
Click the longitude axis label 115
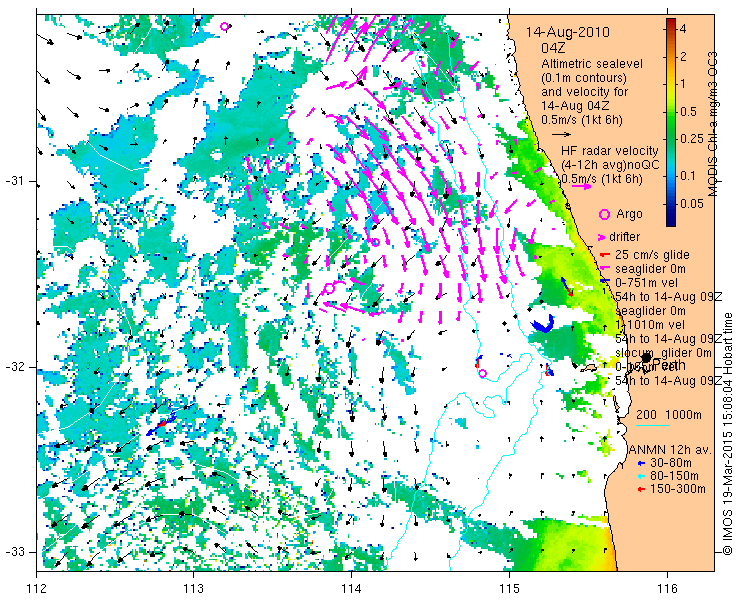[x=509, y=588]
